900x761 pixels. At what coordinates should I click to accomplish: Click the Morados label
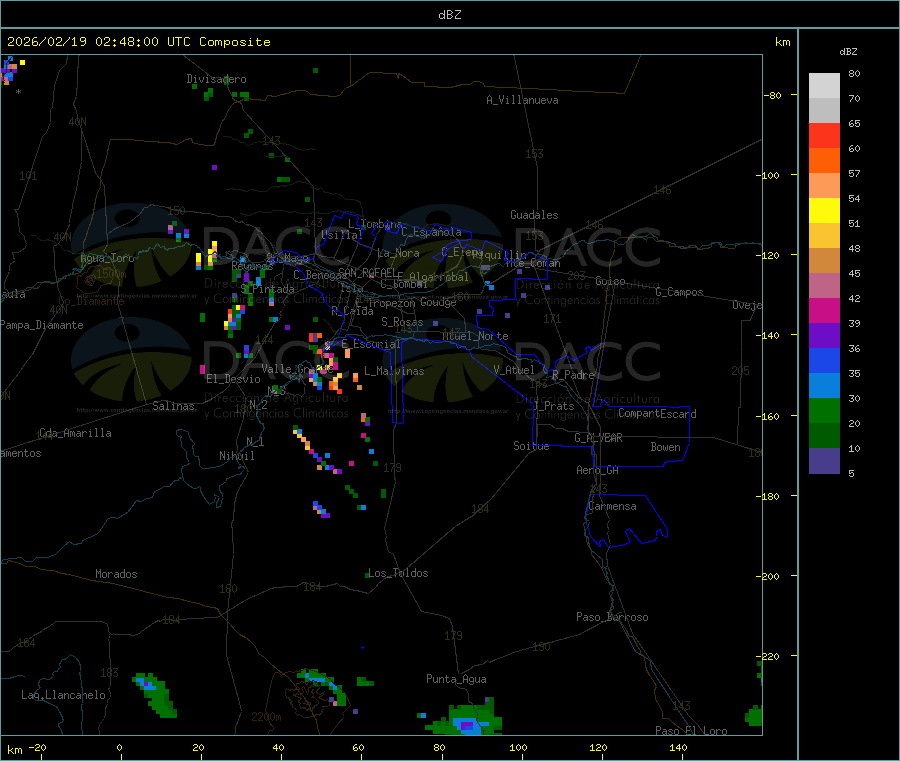click(116, 574)
